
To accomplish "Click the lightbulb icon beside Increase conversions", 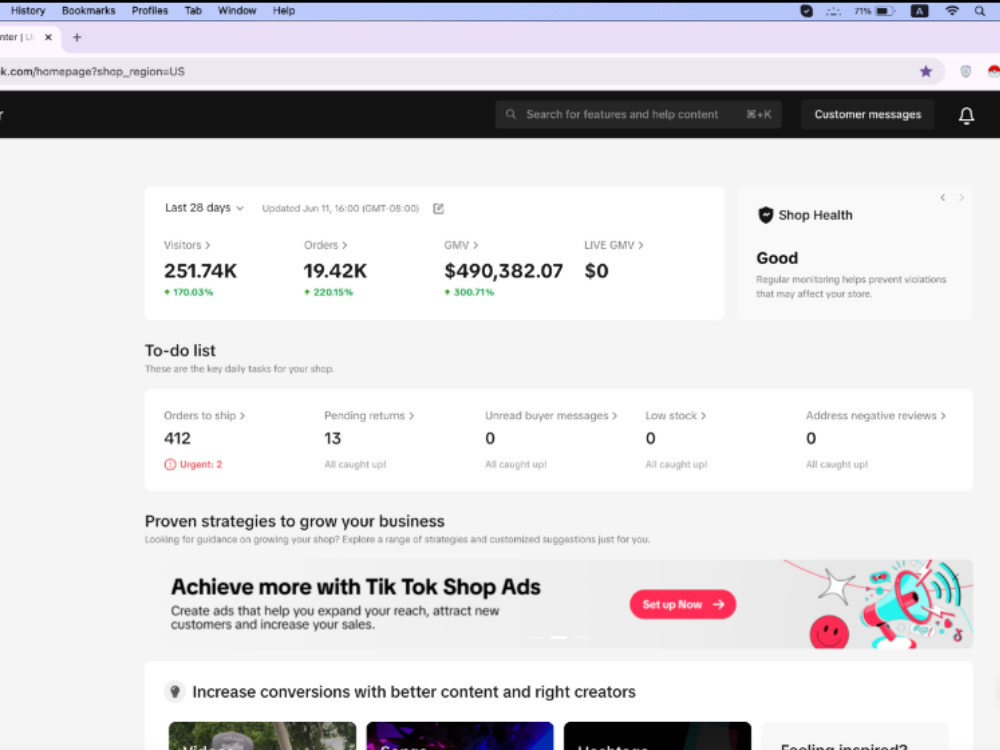I will click(175, 691).
